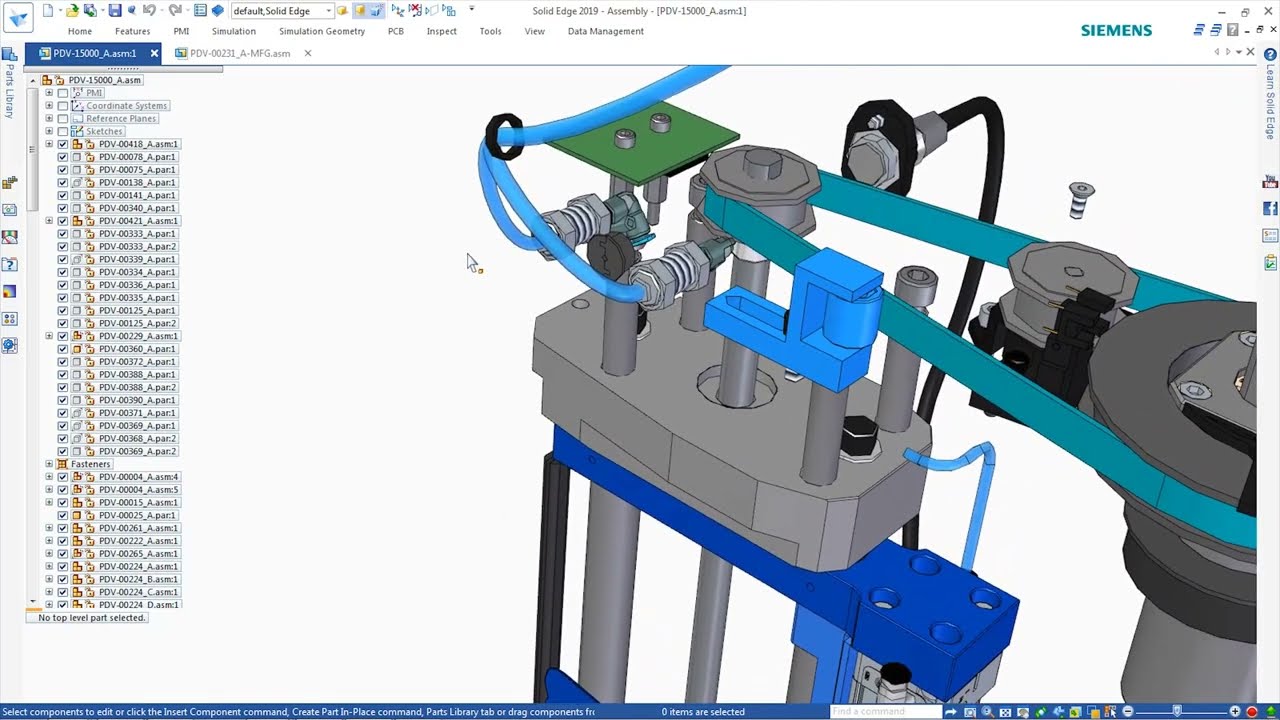
Task: Click the New document icon
Action: (46, 10)
